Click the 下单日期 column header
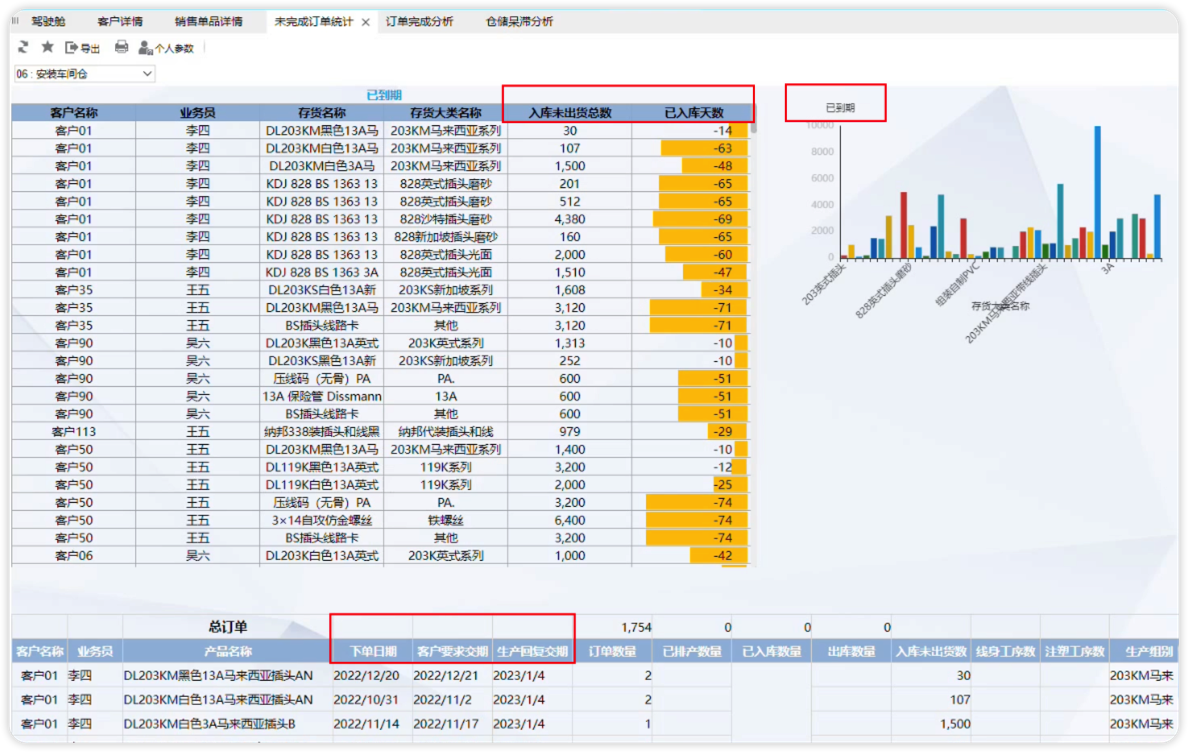Image resolution: width=1188 pixels, height=752 pixels. [373, 651]
